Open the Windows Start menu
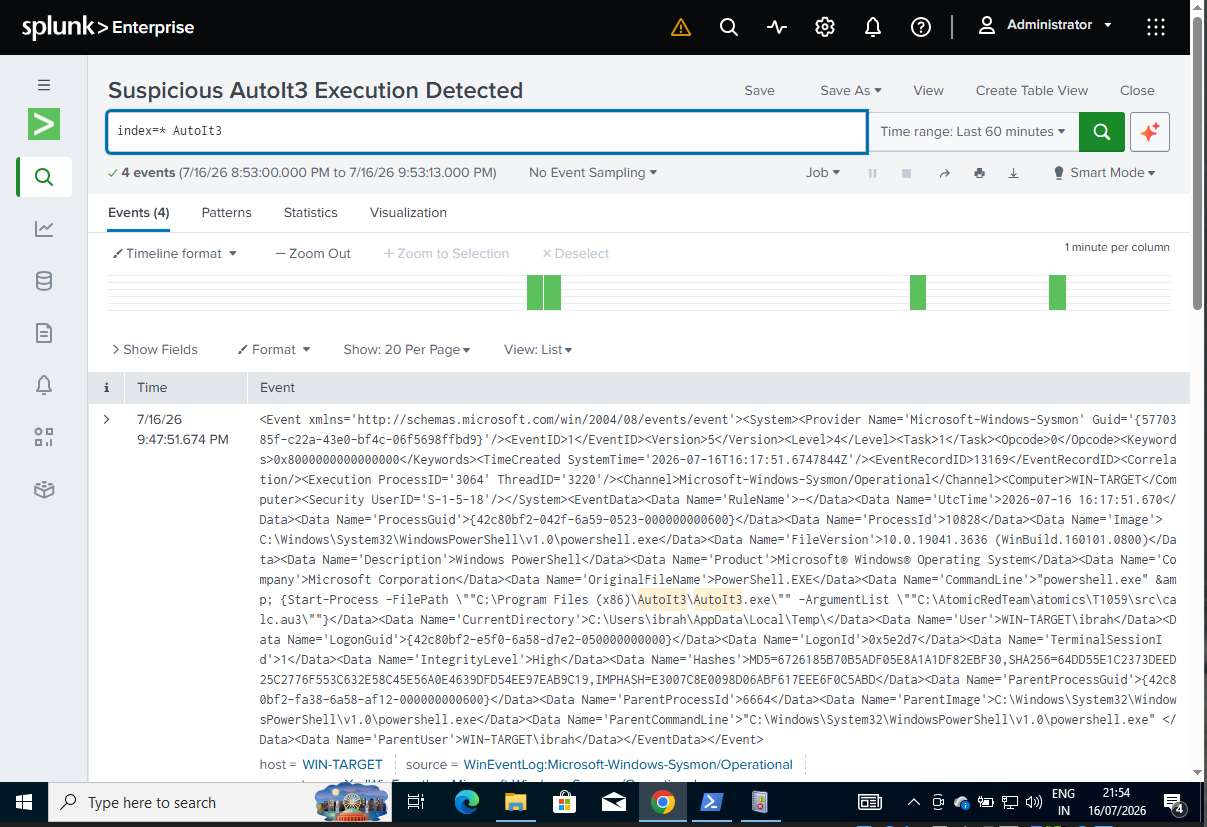This screenshot has height=827, width=1207. [x=24, y=802]
